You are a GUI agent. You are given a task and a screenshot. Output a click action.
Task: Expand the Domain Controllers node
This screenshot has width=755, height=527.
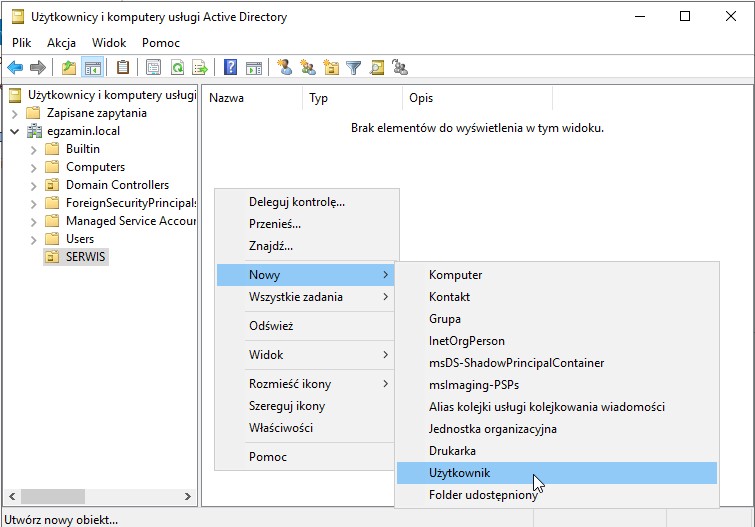[33, 185]
